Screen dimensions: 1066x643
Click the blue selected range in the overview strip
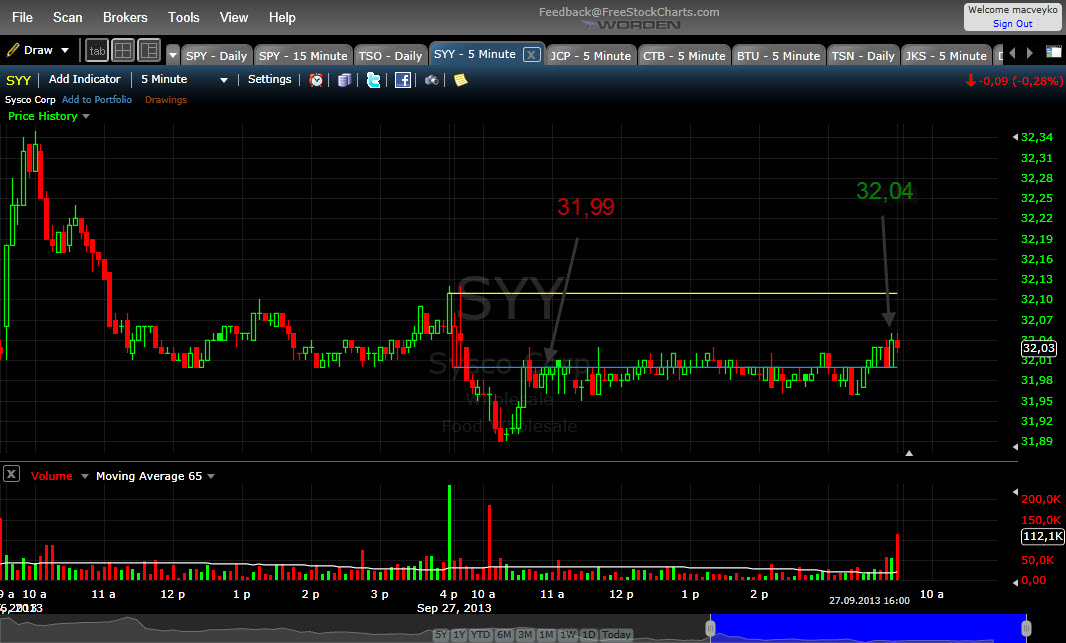868,629
